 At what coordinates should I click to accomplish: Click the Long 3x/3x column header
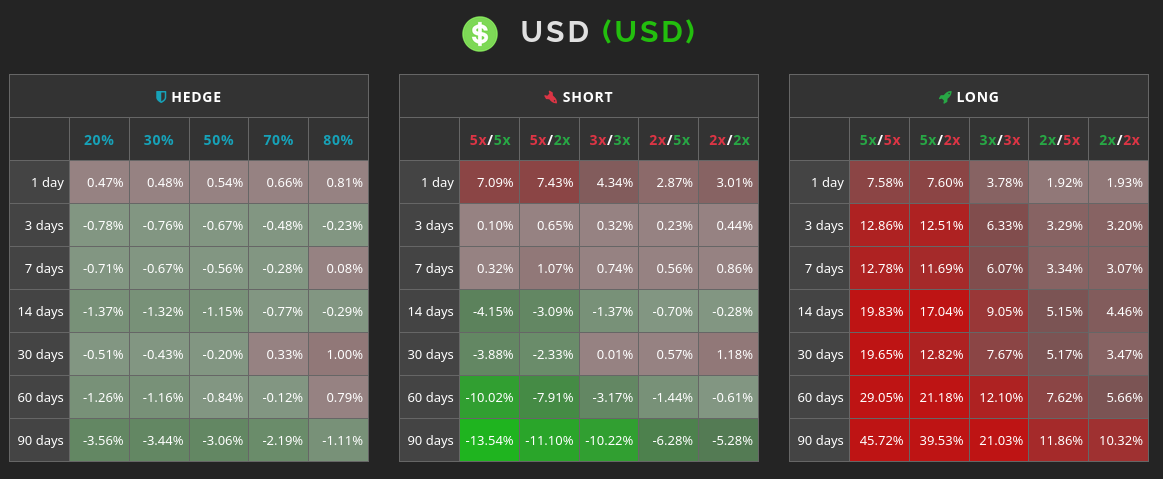(998, 139)
